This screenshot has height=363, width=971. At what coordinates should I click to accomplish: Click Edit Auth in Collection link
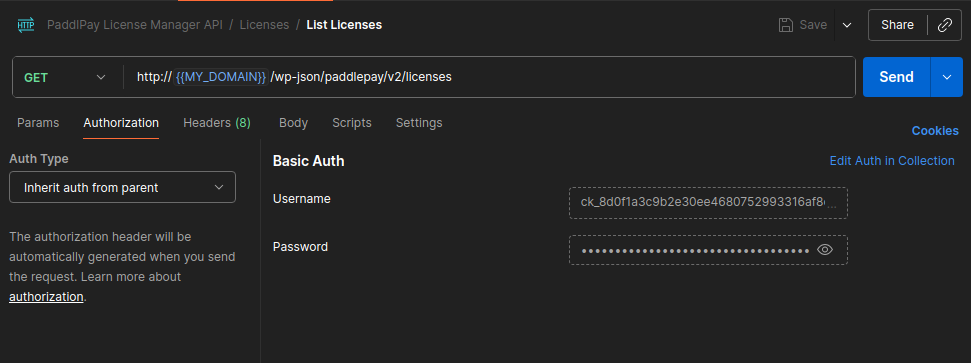click(892, 160)
